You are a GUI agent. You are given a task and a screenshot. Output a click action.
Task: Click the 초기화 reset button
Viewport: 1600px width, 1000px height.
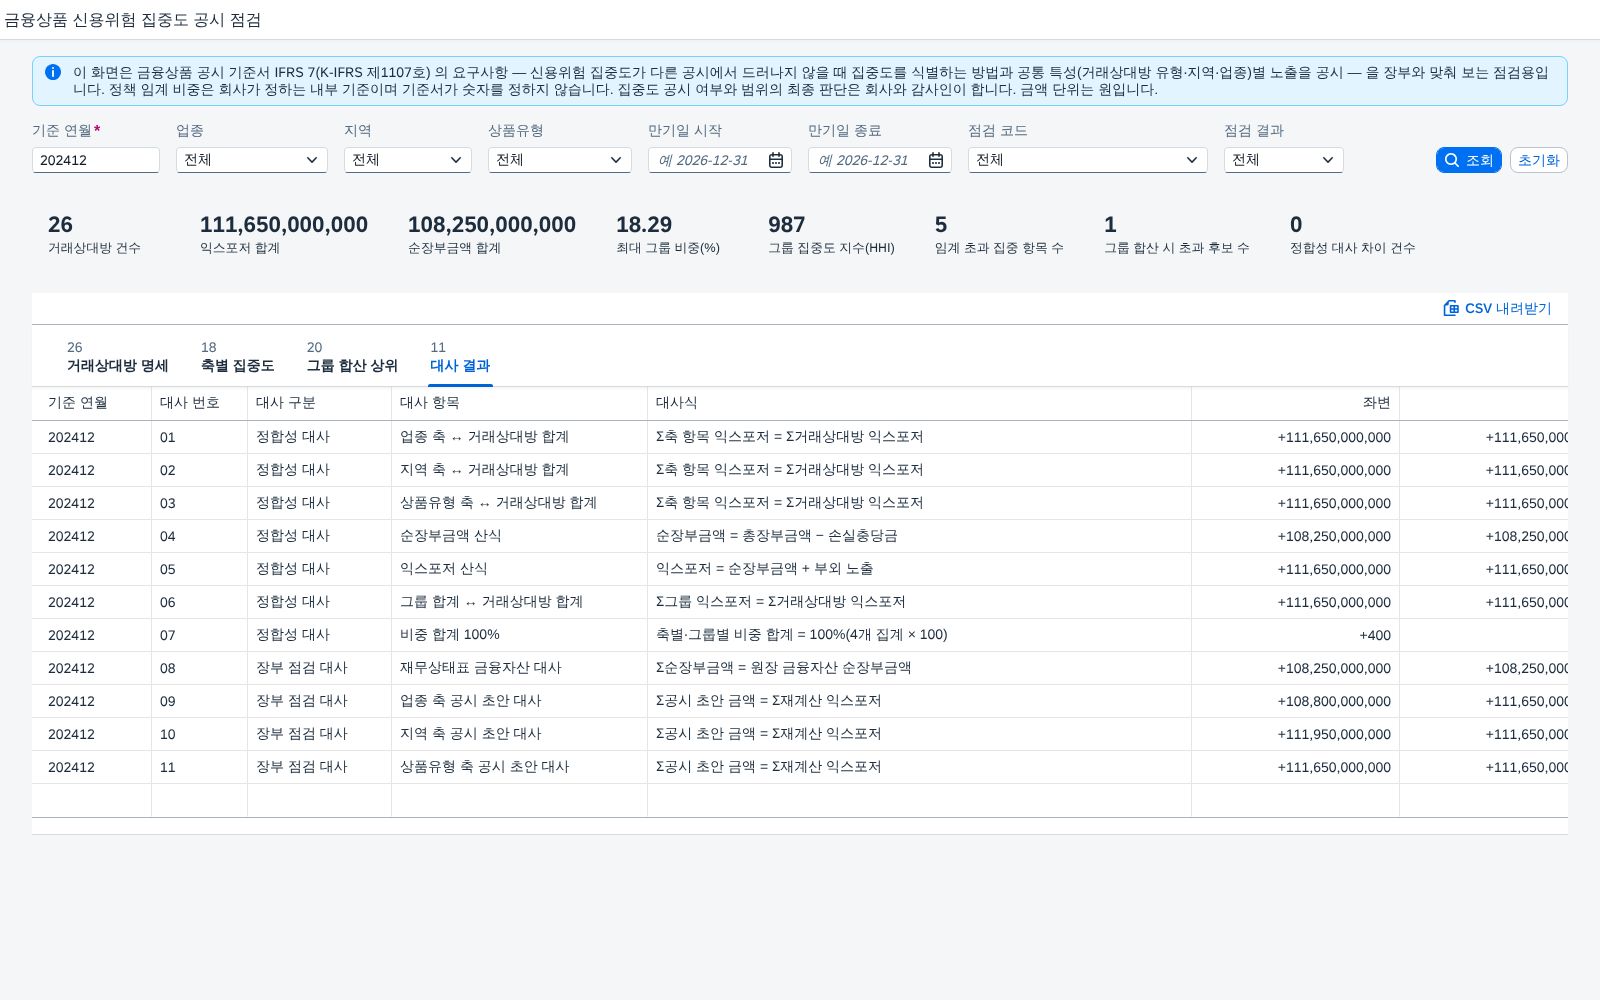1538,160
